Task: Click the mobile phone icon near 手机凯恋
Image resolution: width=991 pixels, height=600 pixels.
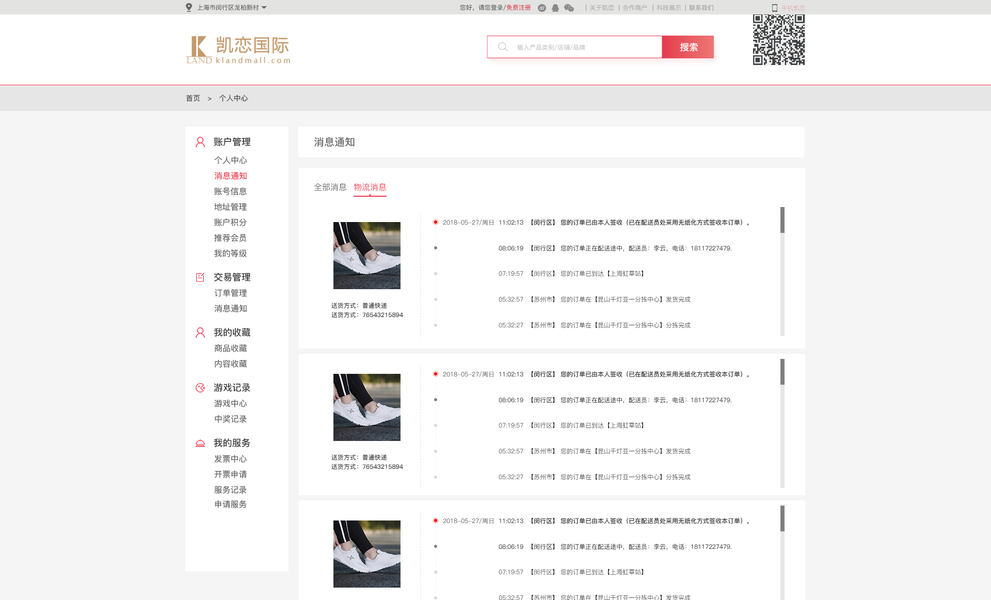Action: click(773, 8)
